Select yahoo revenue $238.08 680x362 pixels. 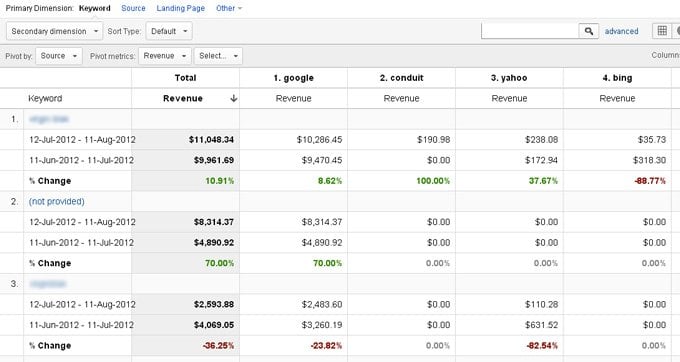pyautogui.click(x=541, y=140)
